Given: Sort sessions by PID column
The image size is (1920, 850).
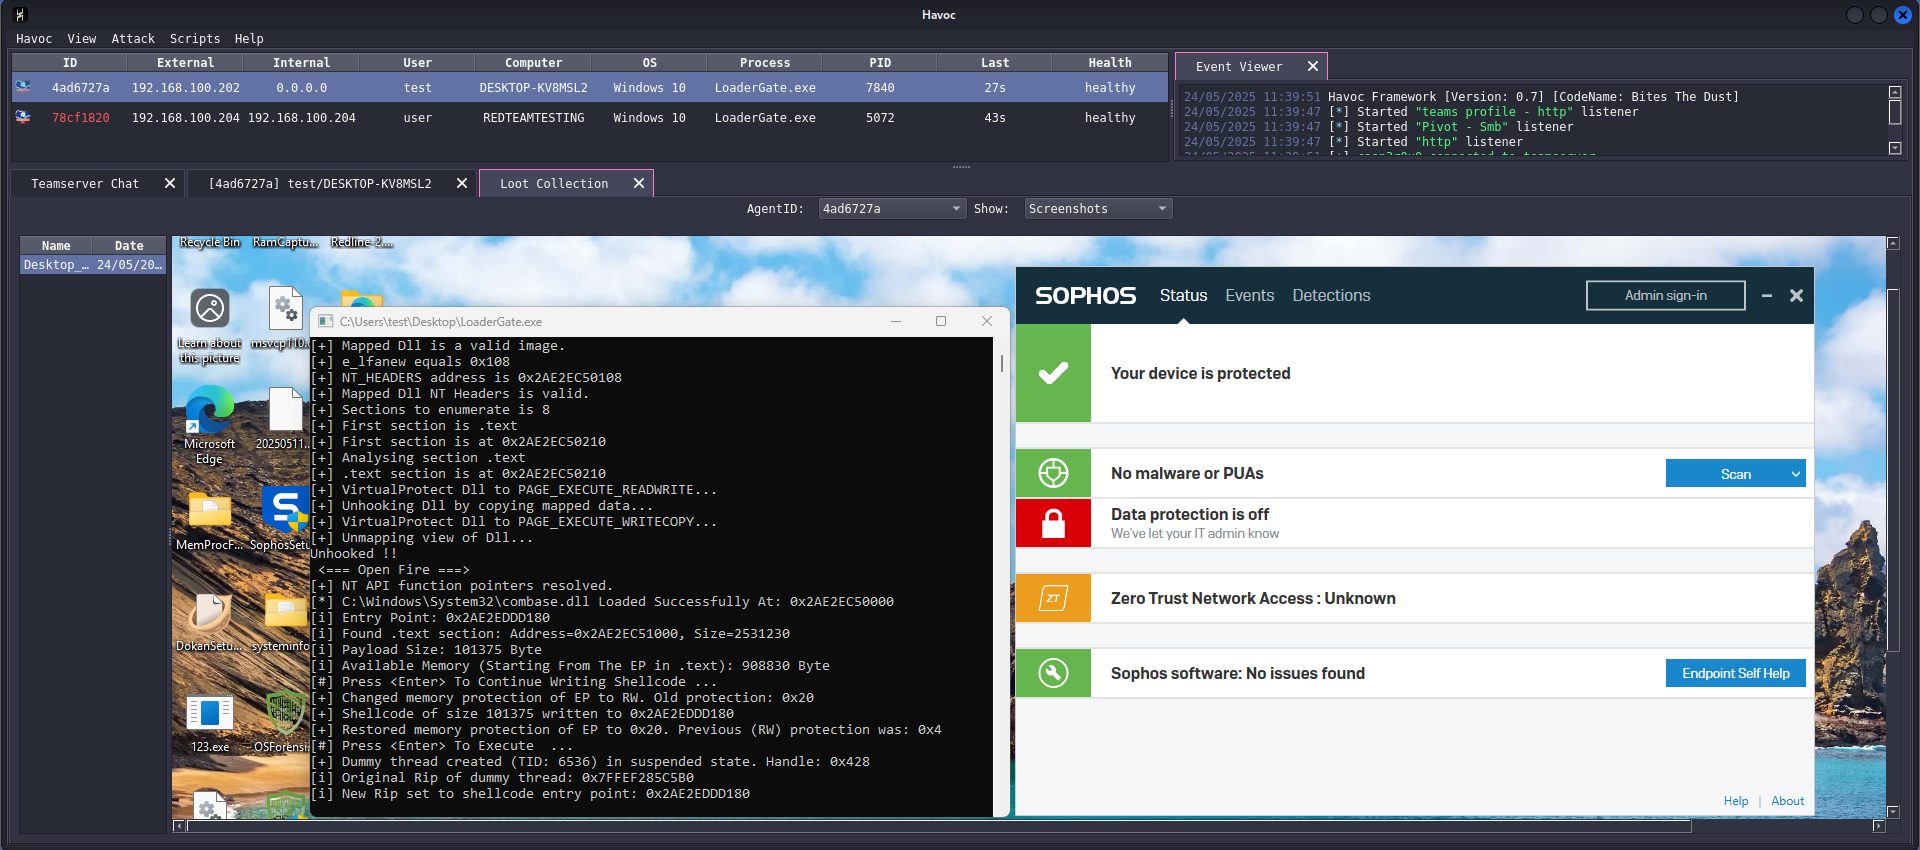Looking at the screenshot, I should click(880, 63).
